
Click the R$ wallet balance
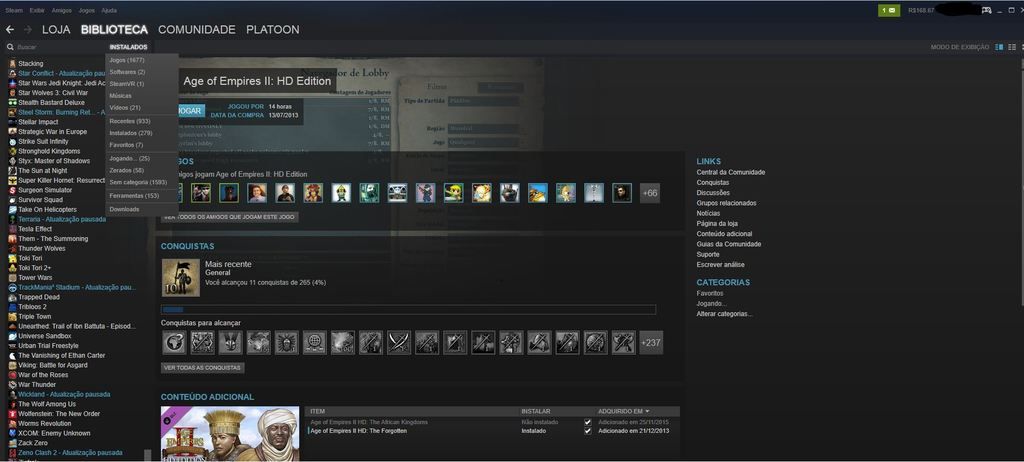[921, 10]
